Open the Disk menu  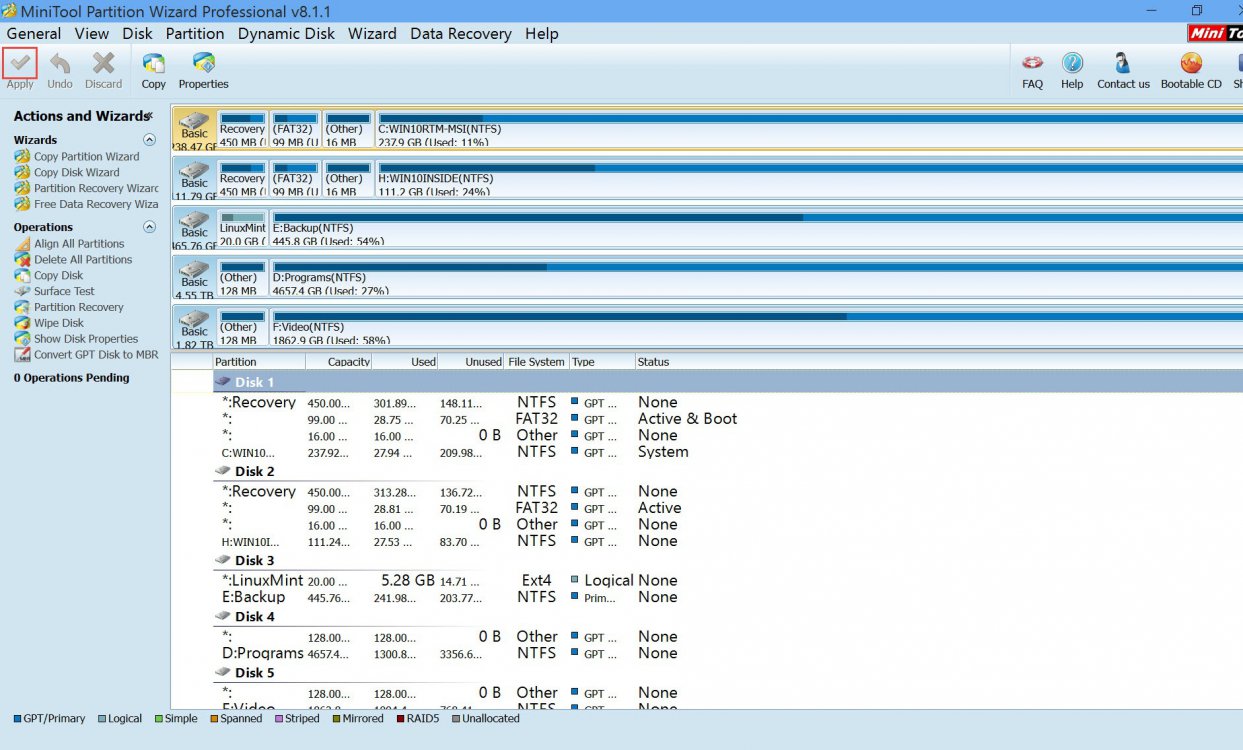tap(138, 33)
